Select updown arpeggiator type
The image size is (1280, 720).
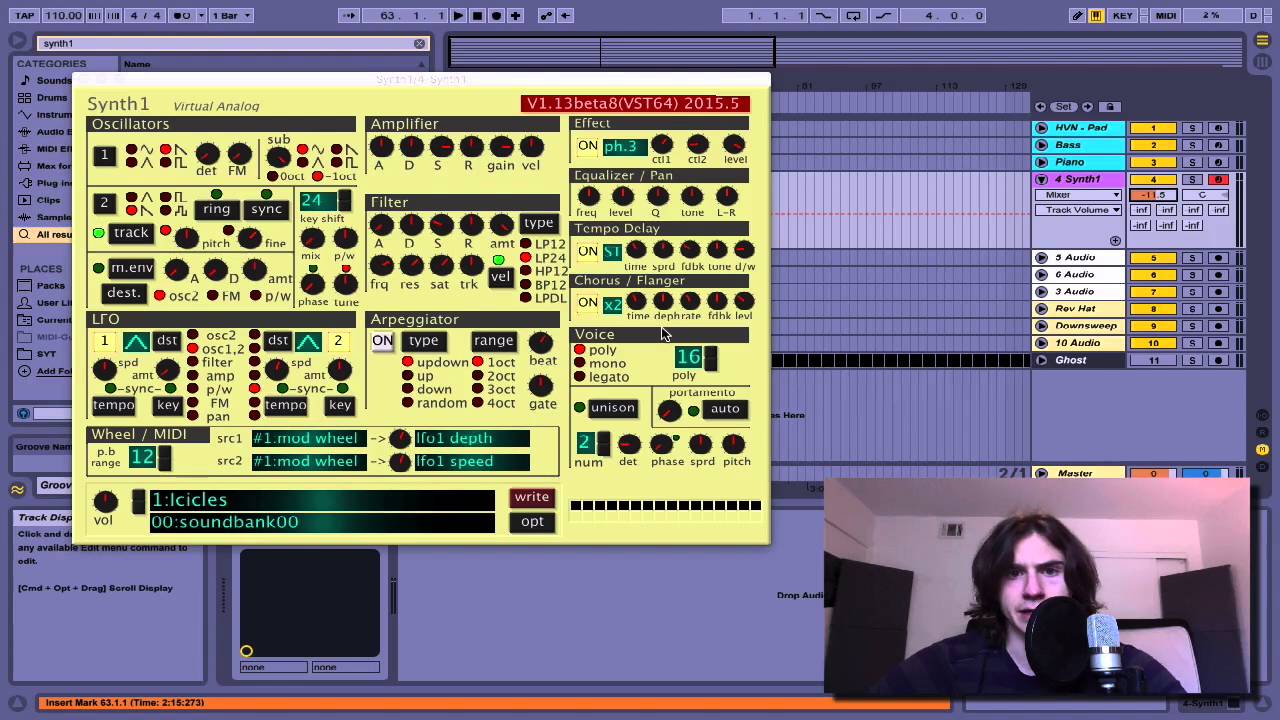[436, 362]
